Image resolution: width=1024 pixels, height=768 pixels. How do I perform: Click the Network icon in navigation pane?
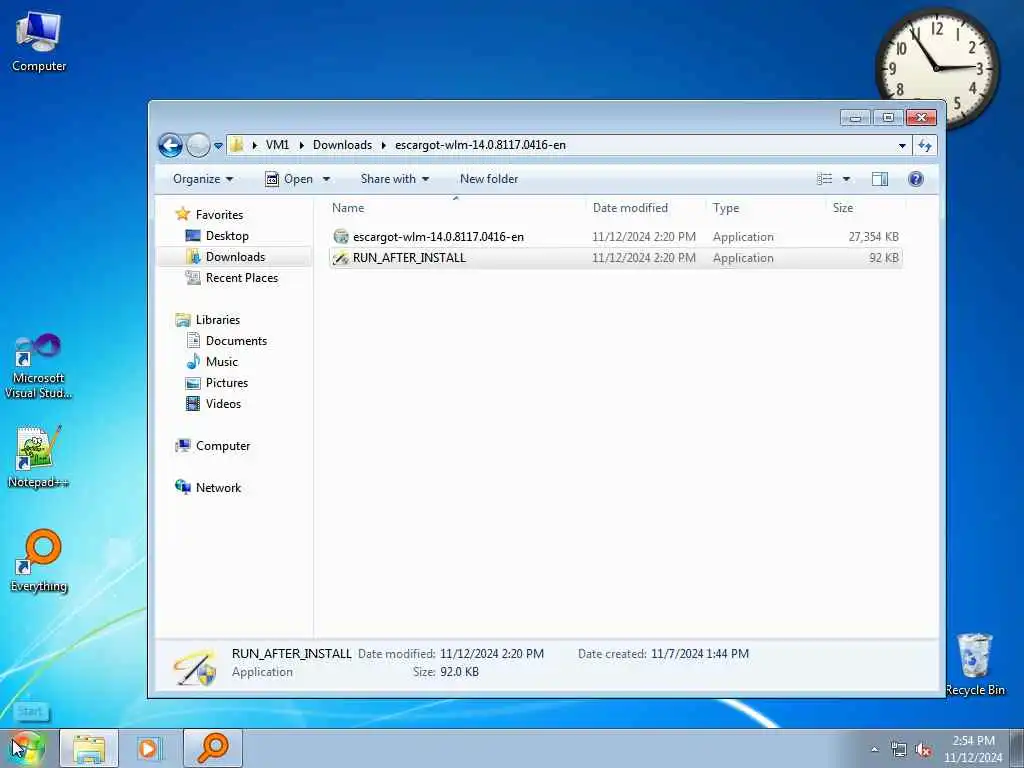point(183,487)
